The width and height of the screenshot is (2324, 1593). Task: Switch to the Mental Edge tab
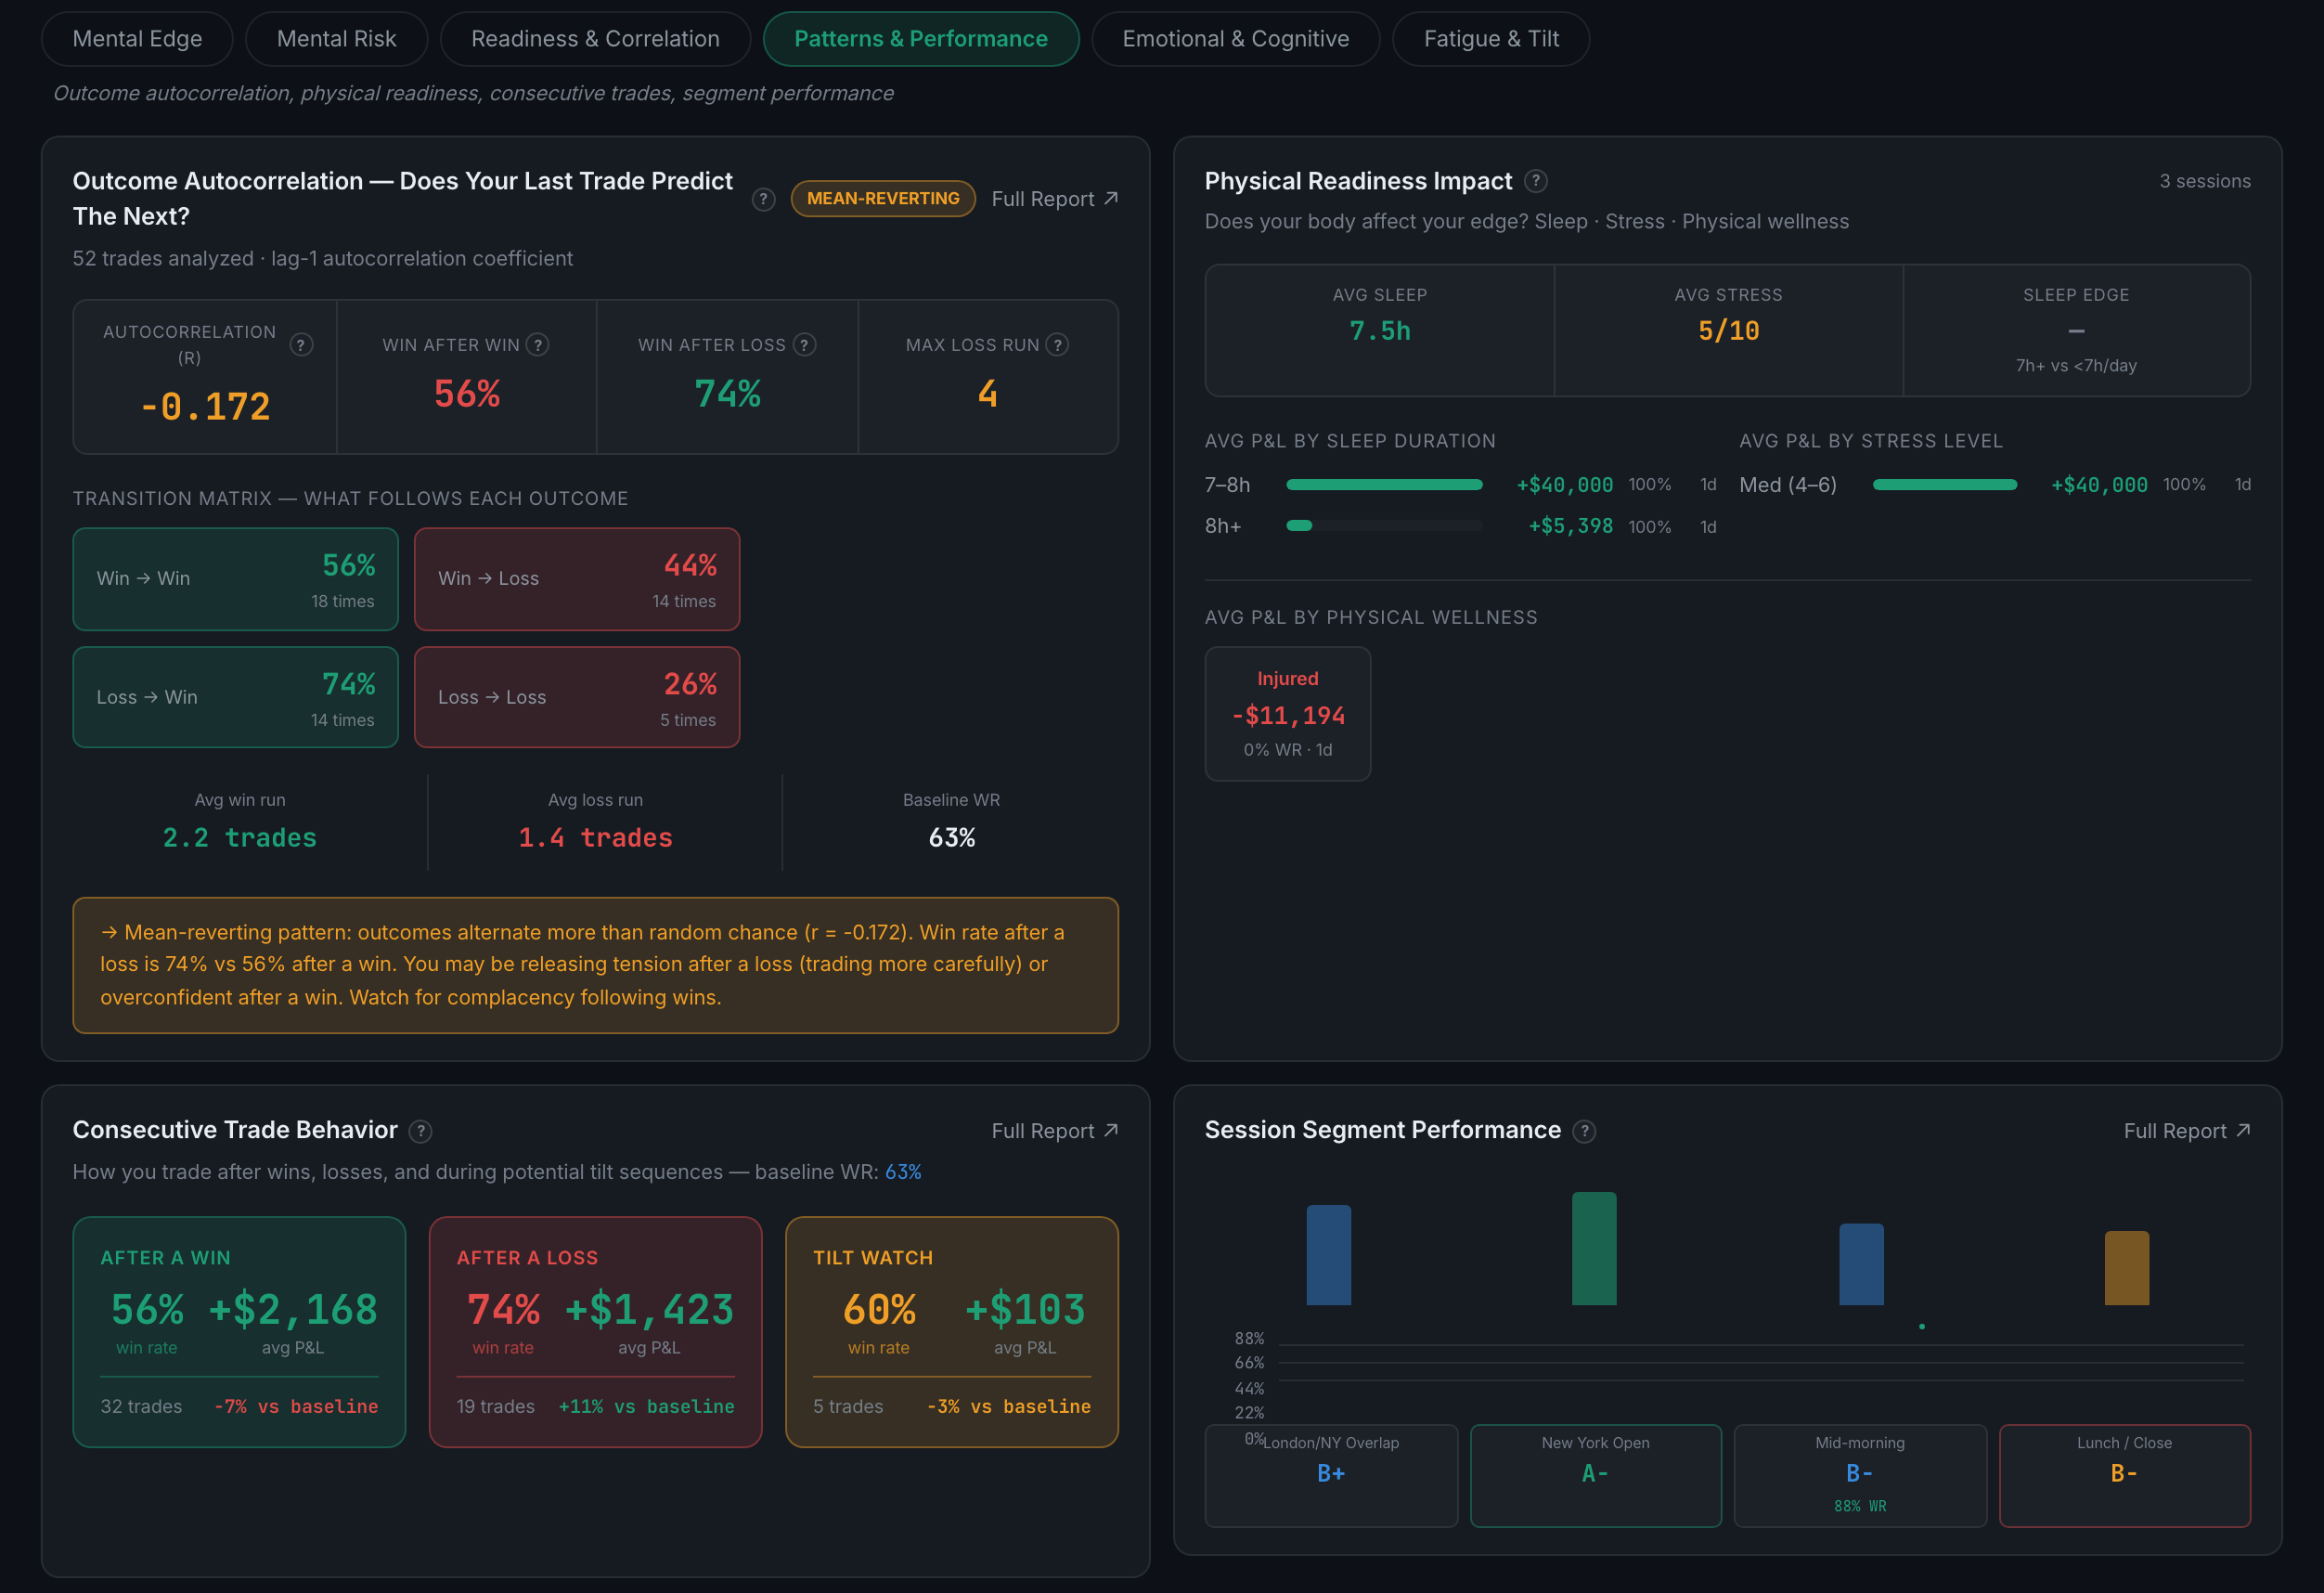[137, 39]
